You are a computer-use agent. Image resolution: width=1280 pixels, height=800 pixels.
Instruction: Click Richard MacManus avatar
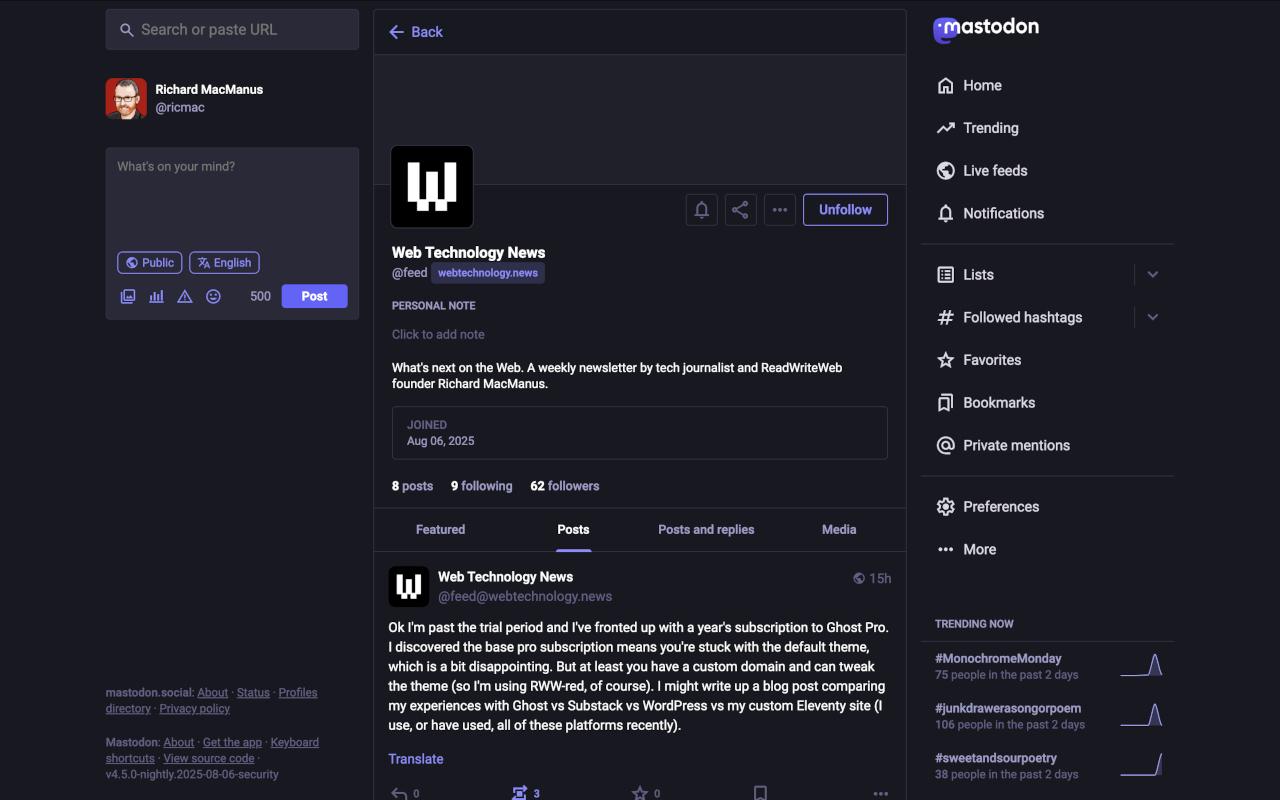tap(126, 99)
